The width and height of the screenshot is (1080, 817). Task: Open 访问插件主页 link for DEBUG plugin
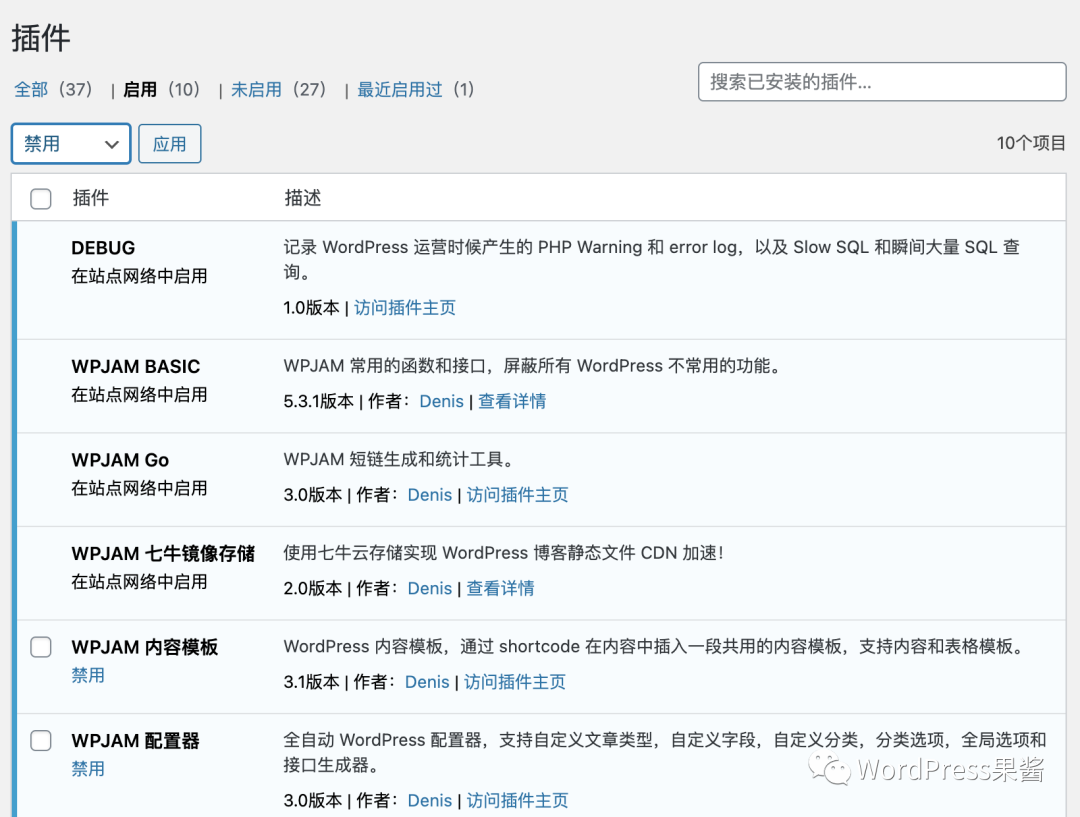(x=405, y=308)
